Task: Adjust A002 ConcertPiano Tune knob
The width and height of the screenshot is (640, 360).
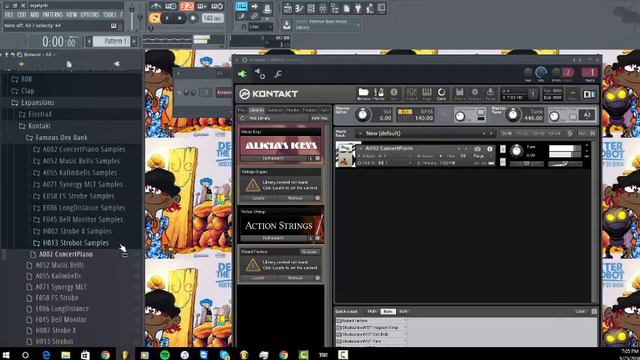Action: 516,151
